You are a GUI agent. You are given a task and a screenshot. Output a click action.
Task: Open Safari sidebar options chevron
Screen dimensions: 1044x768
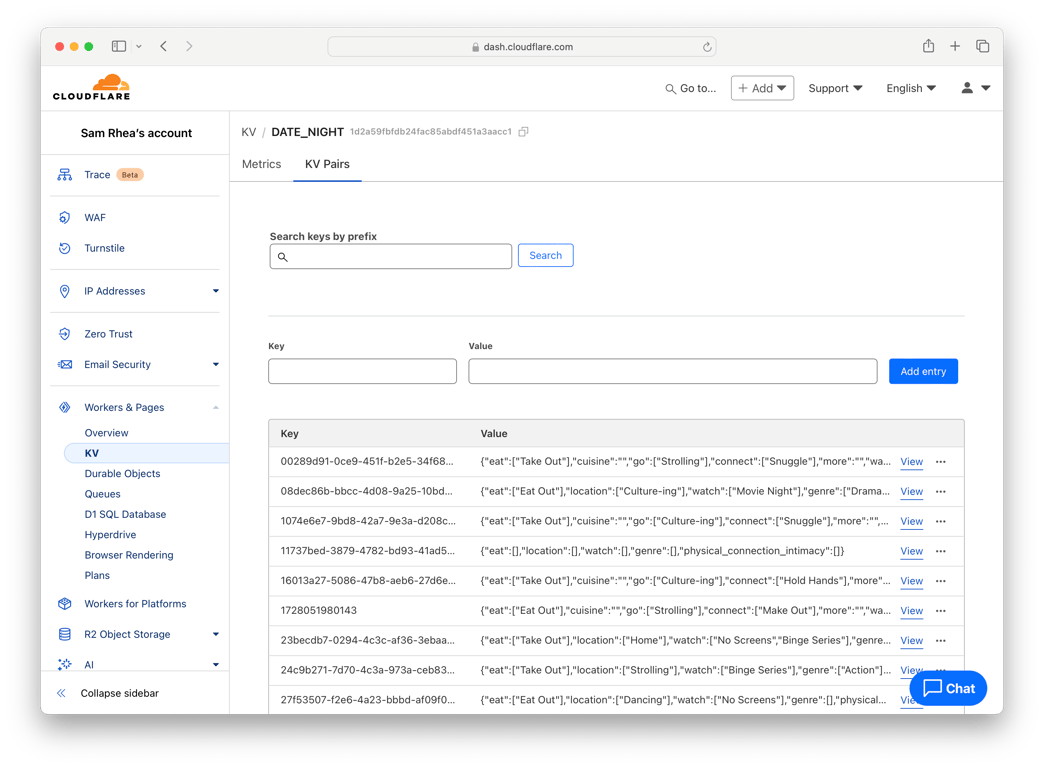(x=138, y=47)
